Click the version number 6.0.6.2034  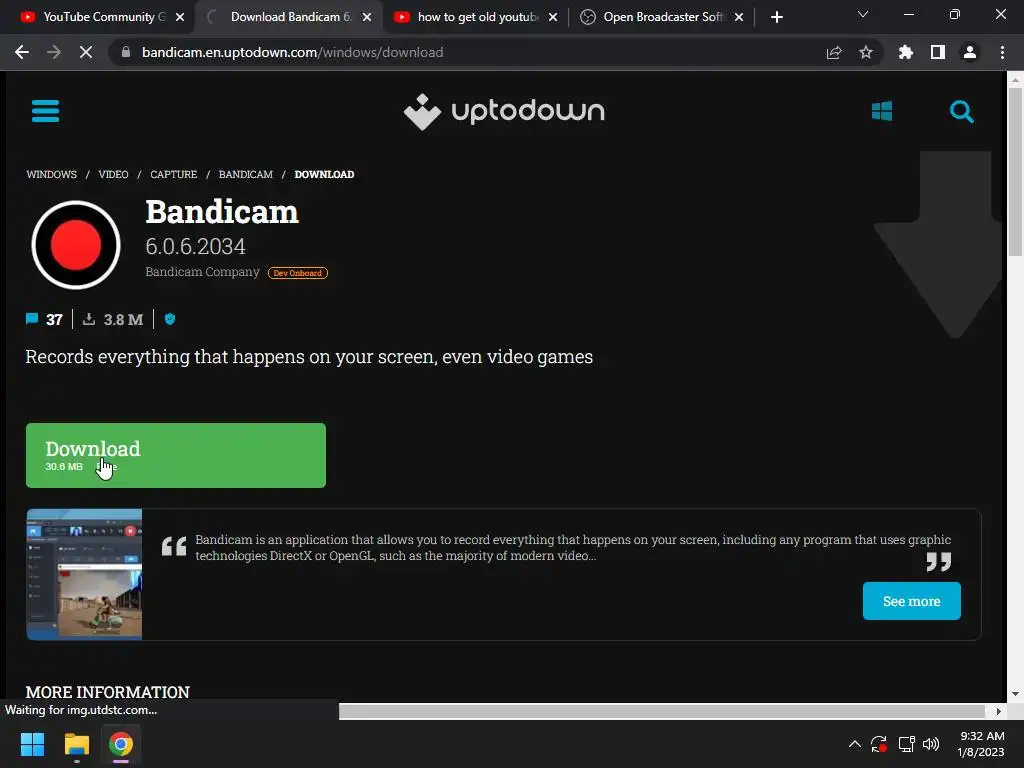coord(195,246)
